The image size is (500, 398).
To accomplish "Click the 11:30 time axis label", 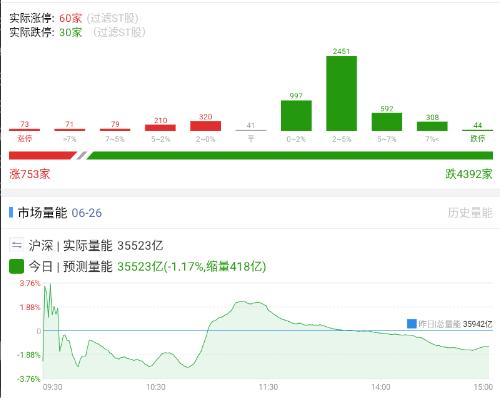I will [x=268, y=387].
